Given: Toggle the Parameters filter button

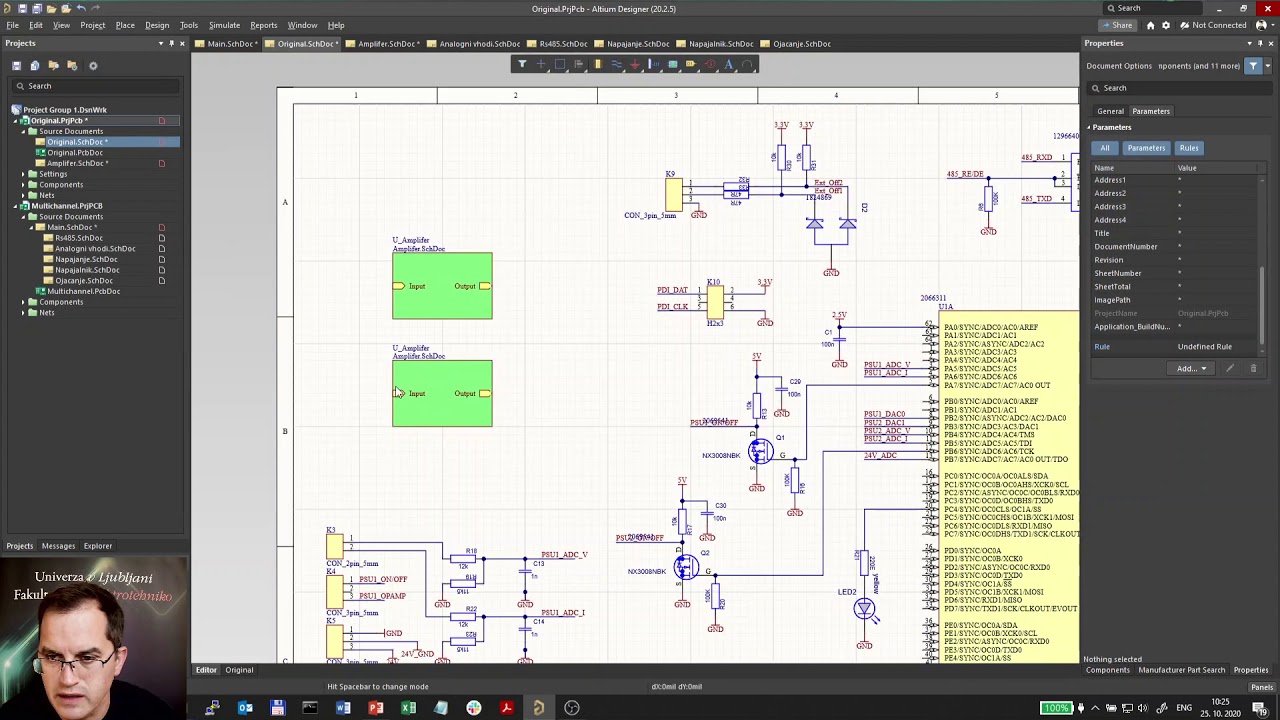Looking at the screenshot, I should pyautogui.click(x=1146, y=148).
